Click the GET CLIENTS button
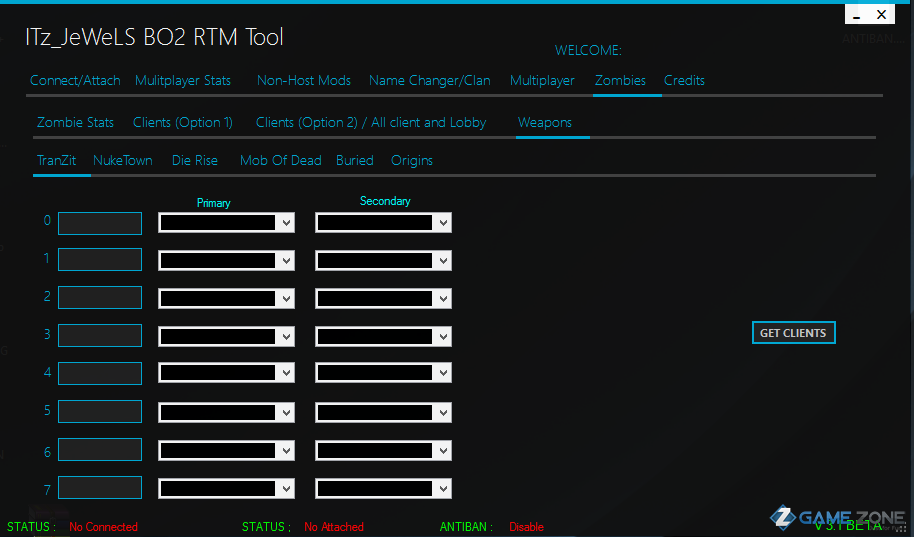The width and height of the screenshot is (914, 537). 793,333
